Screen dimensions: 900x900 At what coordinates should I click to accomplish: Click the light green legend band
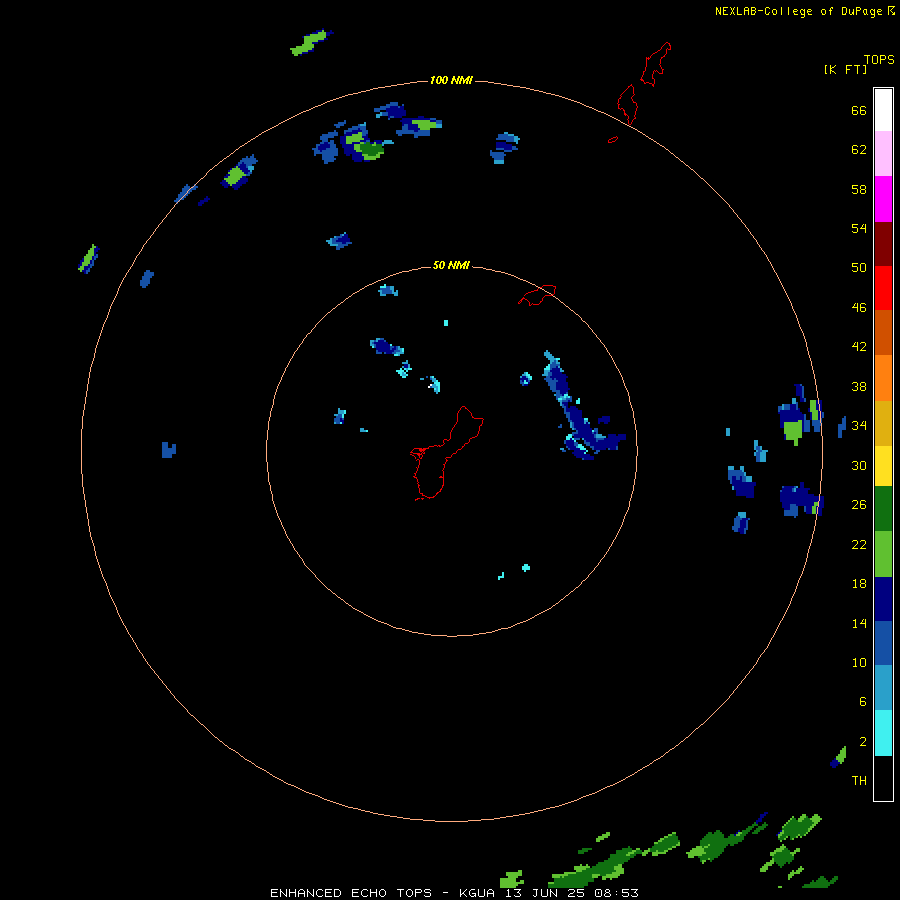point(883,554)
